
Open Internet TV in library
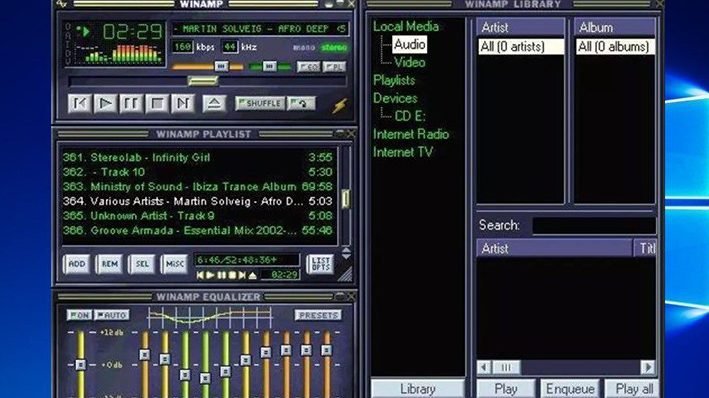[402, 152]
